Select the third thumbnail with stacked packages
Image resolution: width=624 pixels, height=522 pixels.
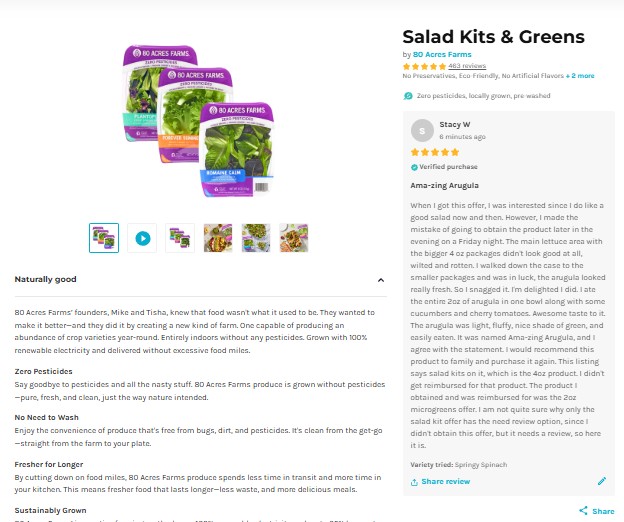[180, 238]
